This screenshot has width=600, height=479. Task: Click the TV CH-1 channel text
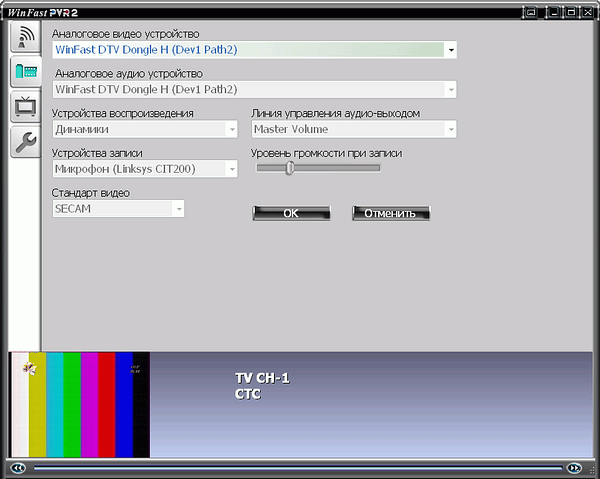pyautogui.click(x=262, y=378)
